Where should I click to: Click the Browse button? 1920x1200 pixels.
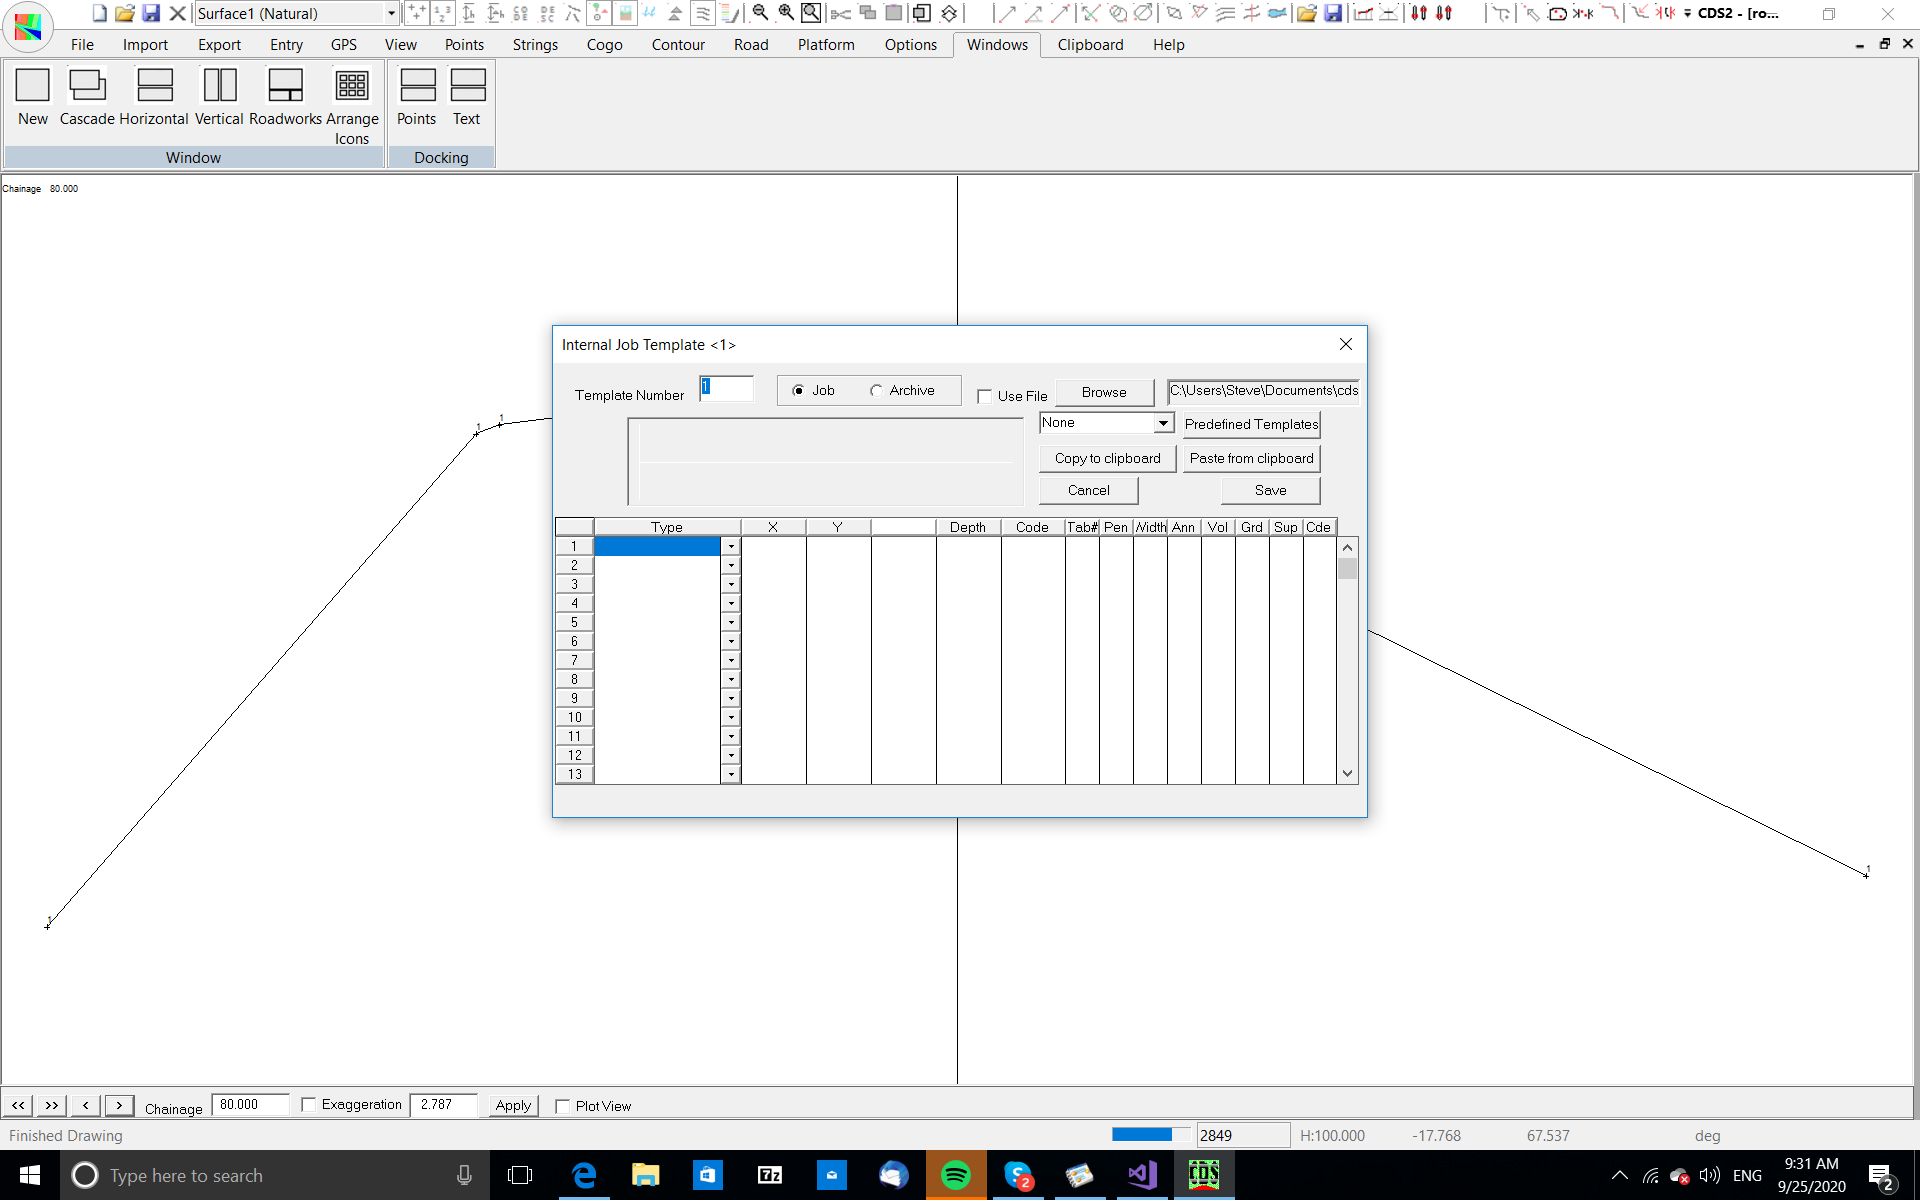1104,392
